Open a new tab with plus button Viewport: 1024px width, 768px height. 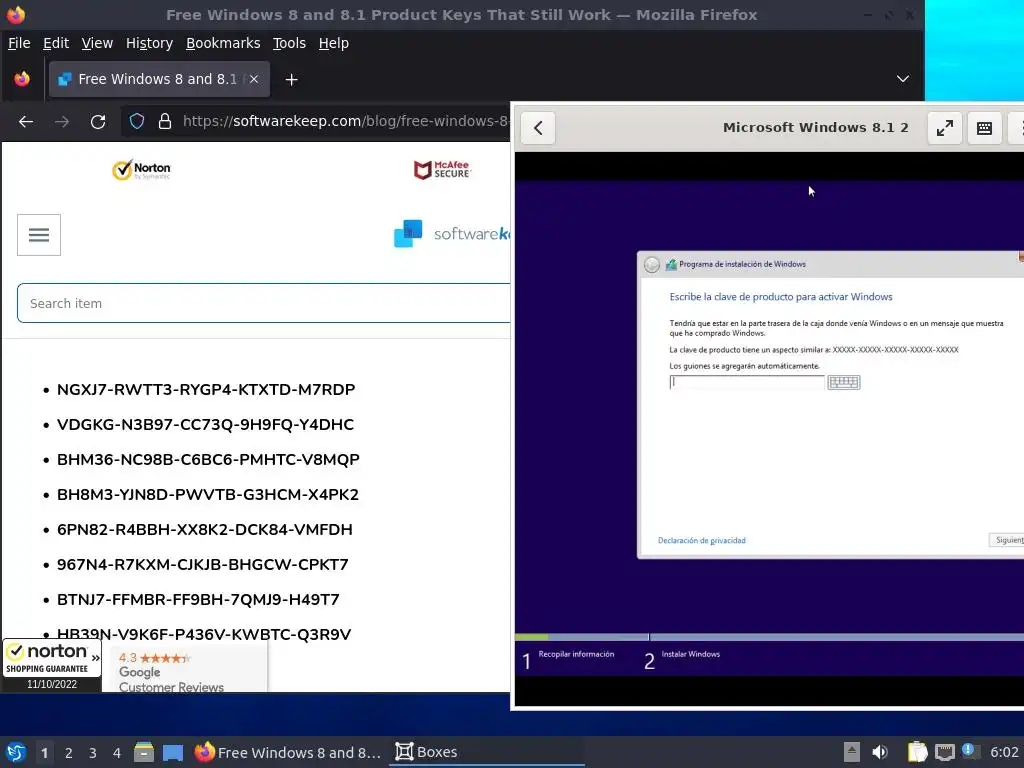291,80
